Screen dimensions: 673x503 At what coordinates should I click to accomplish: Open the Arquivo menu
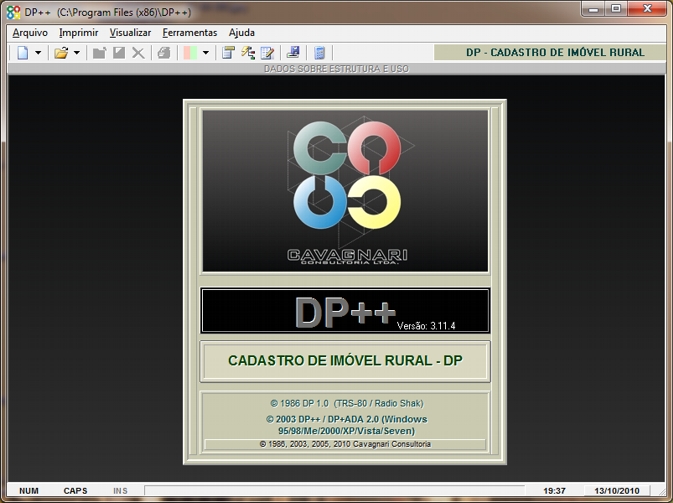click(30, 33)
